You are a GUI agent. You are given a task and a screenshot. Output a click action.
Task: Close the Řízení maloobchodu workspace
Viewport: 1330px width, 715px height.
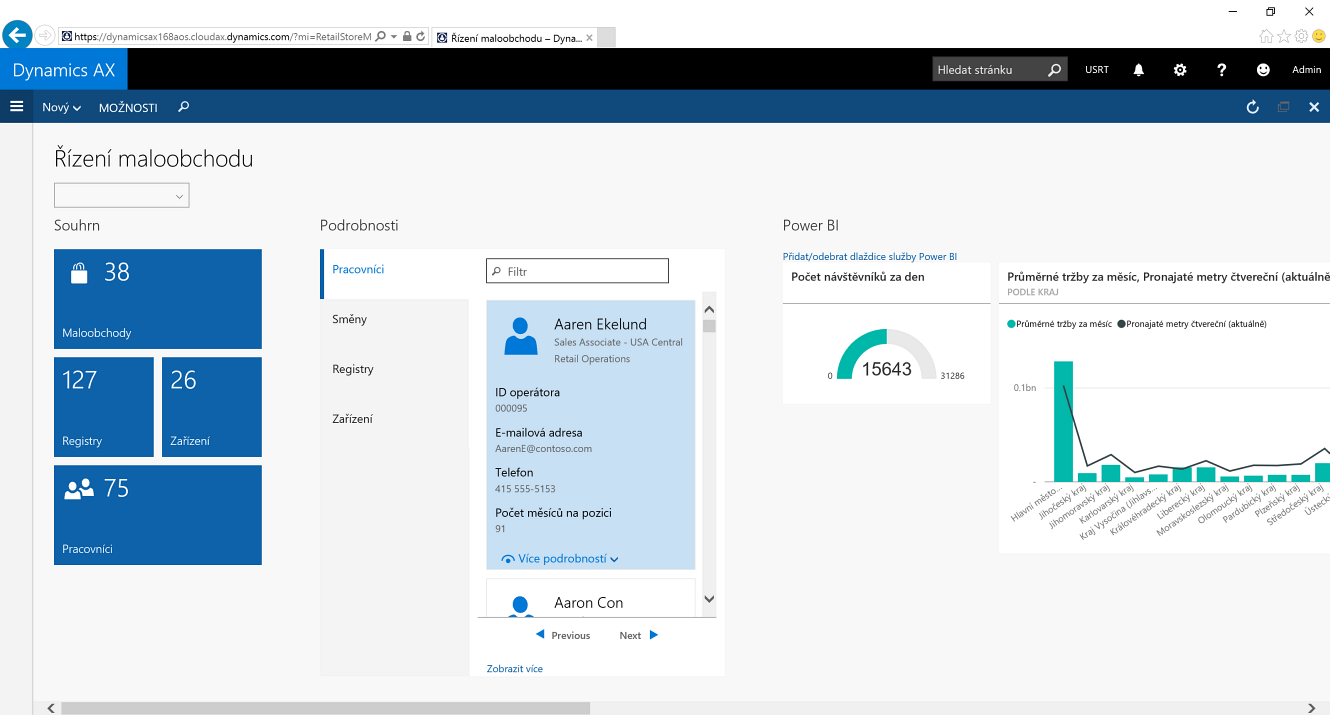1314,107
